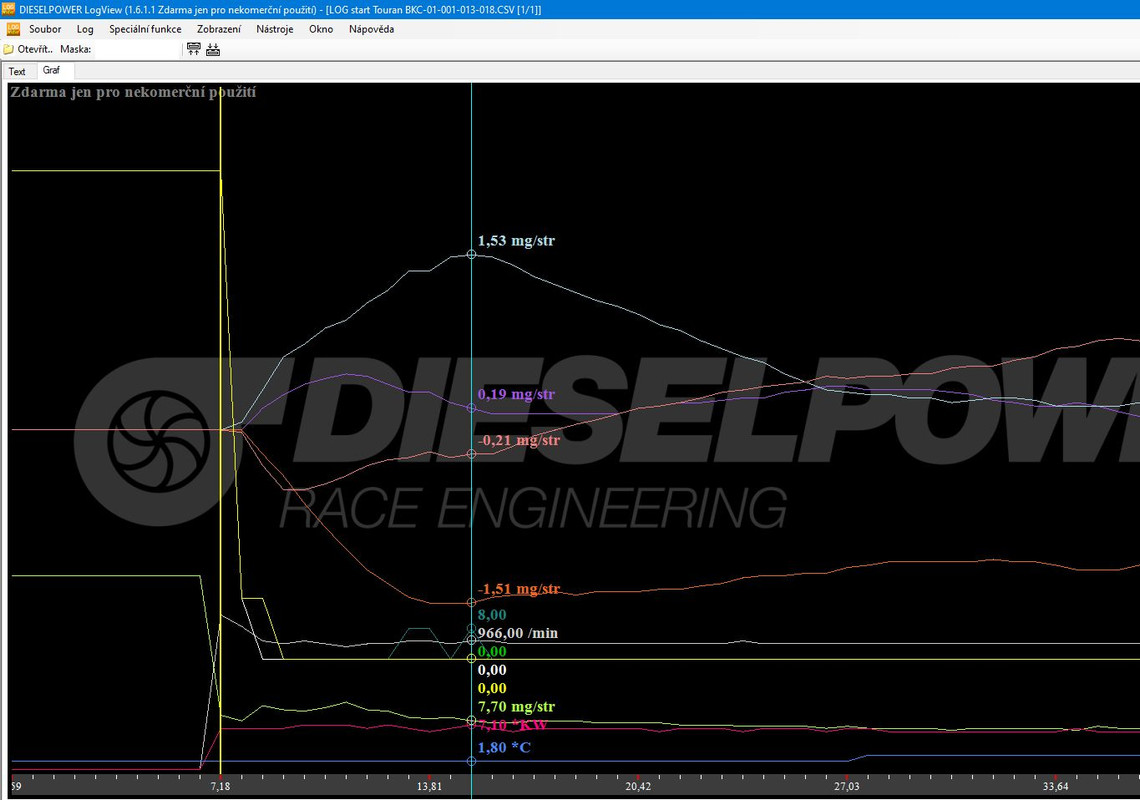Click the 27,03 time axis label
Image resolution: width=1140 pixels, height=800 pixels.
coord(846,787)
